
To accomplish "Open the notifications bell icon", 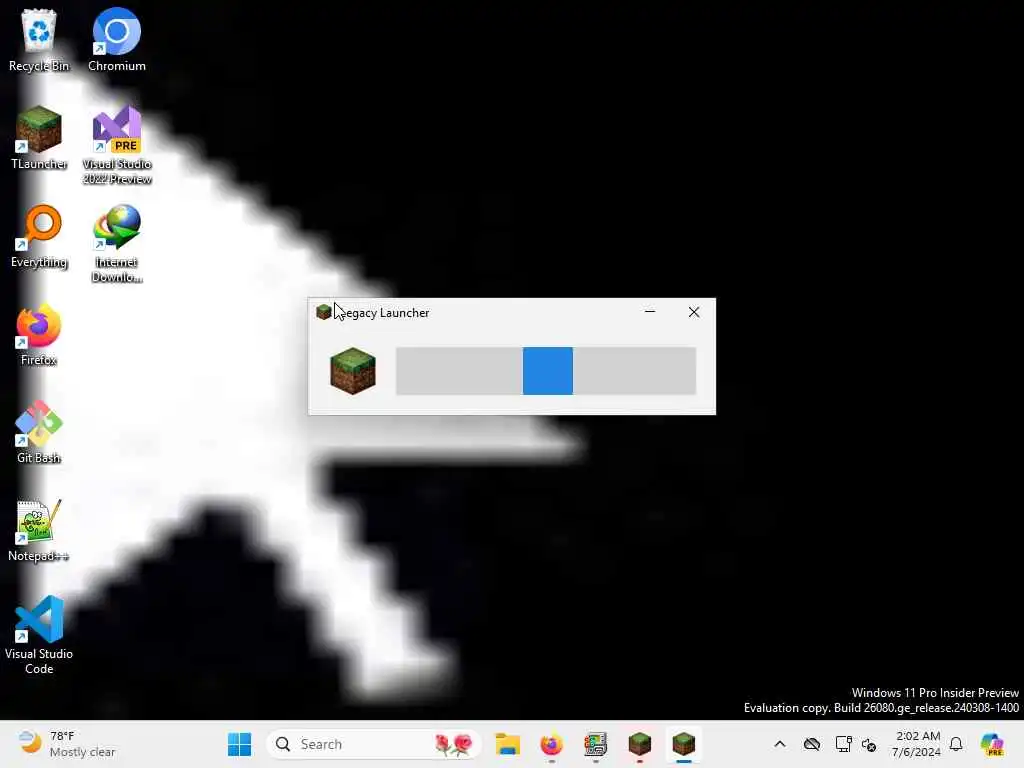I will pos(956,744).
